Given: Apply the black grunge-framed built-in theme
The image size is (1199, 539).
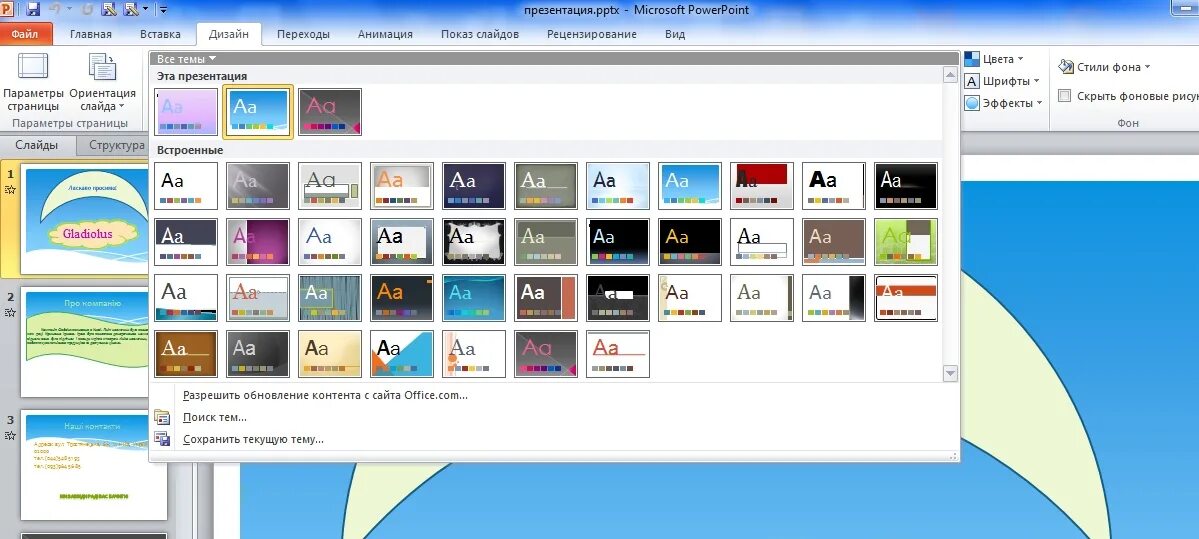Looking at the screenshot, I should tap(474, 242).
